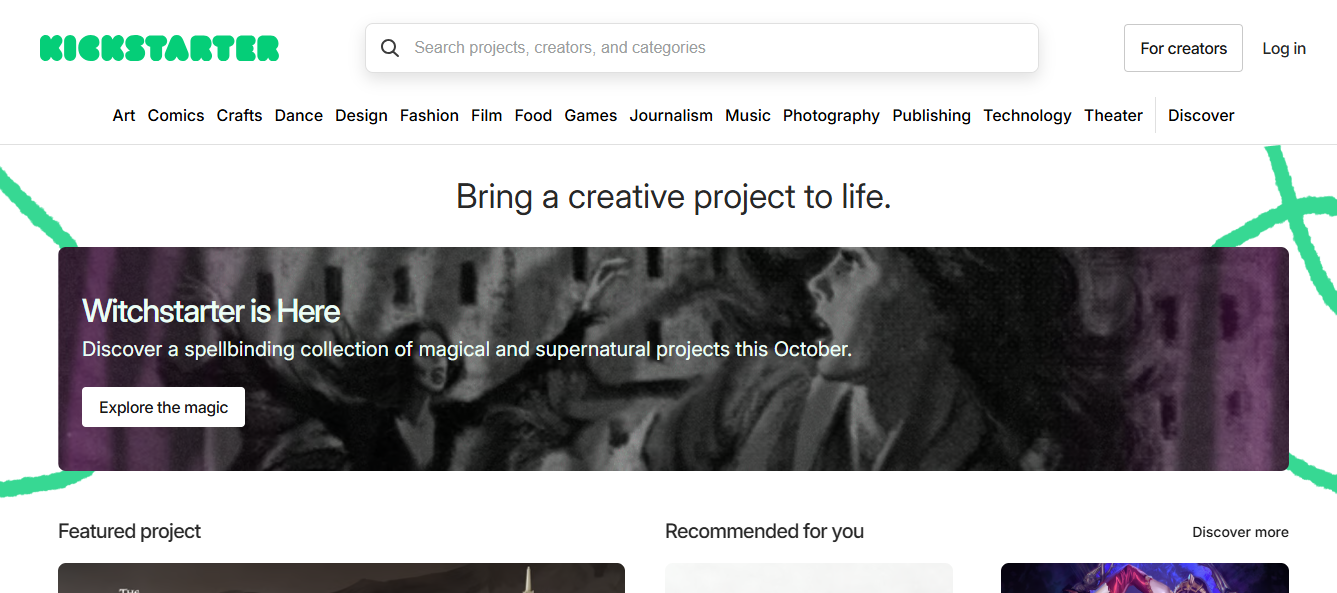The height and width of the screenshot is (593, 1337).
Task: Click the Kickstarter logo
Action: tap(159, 48)
